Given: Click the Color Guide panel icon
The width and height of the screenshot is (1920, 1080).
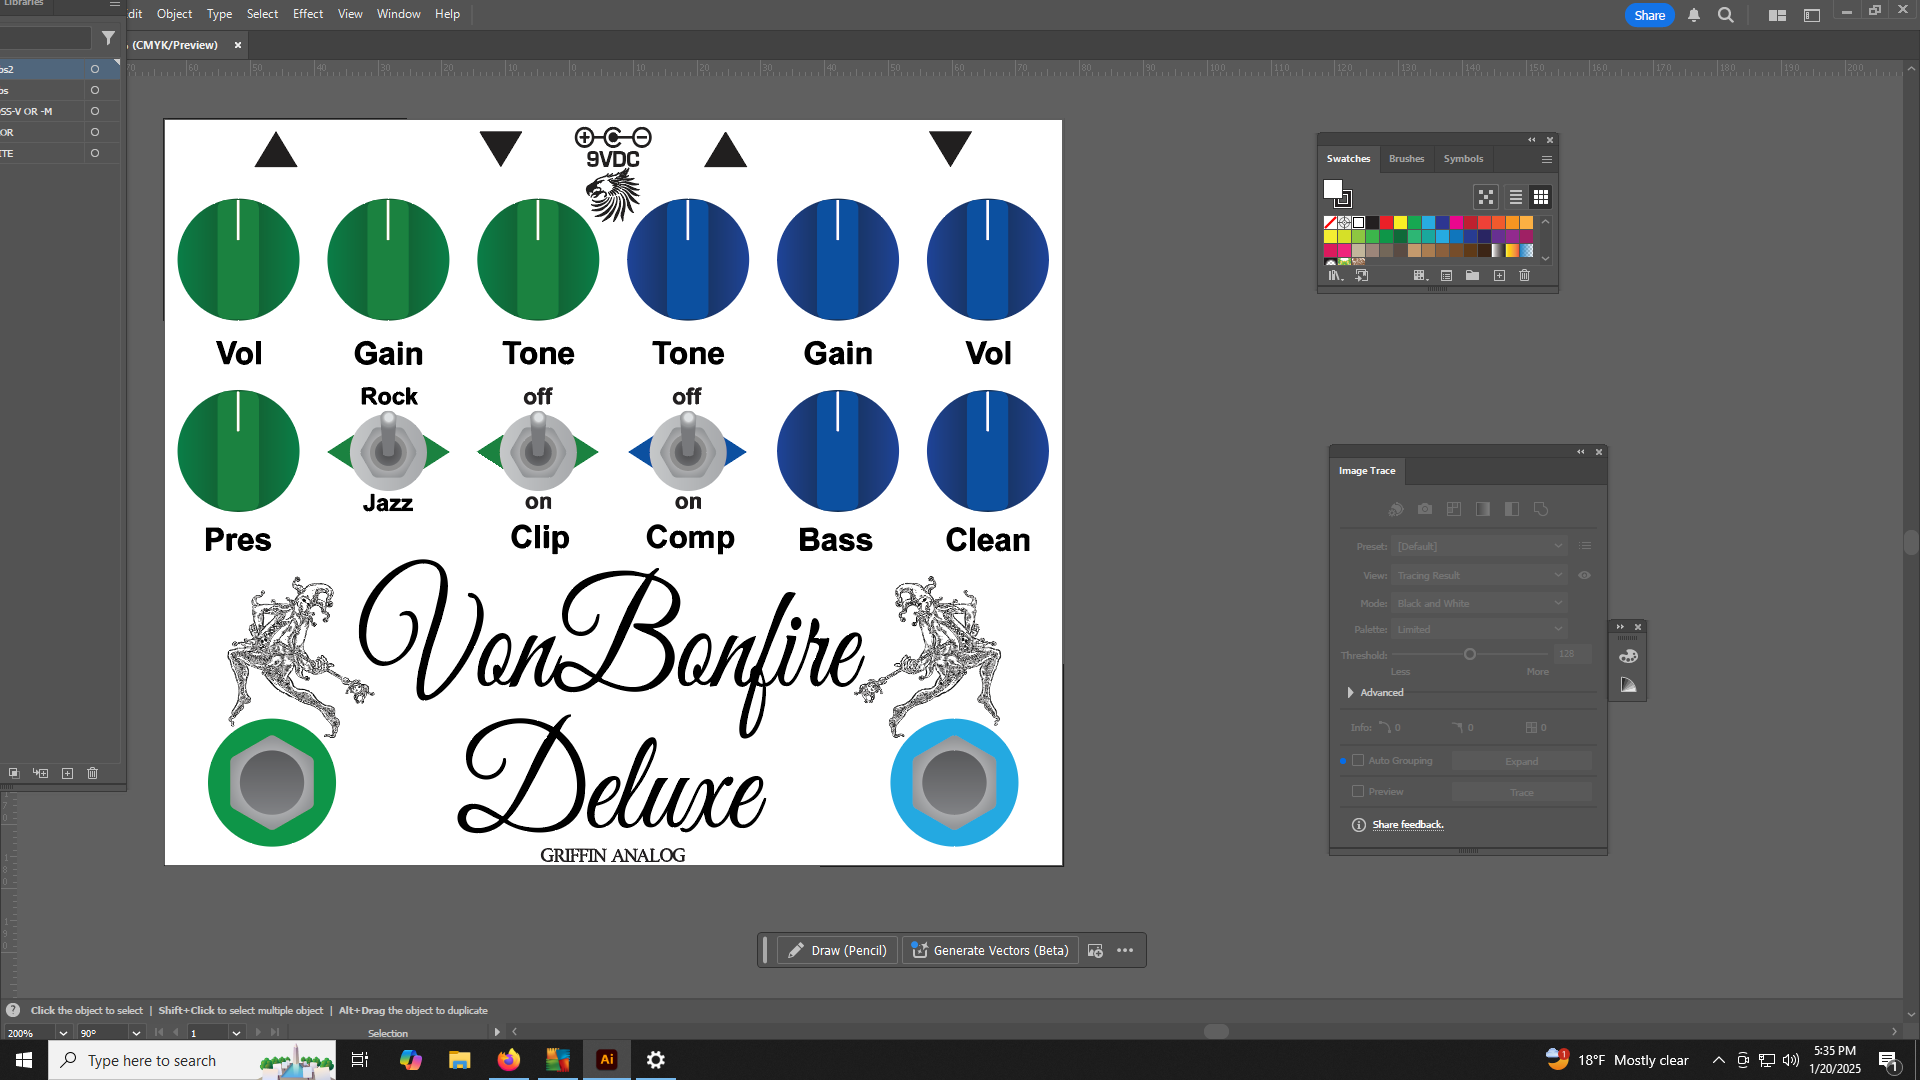Looking at the screenshot, I should [x=1628, y=685].
